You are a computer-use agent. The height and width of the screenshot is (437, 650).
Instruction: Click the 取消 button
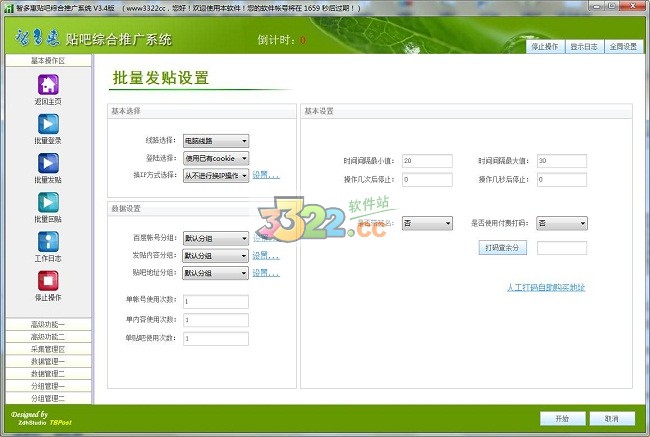tap(612, 419)
